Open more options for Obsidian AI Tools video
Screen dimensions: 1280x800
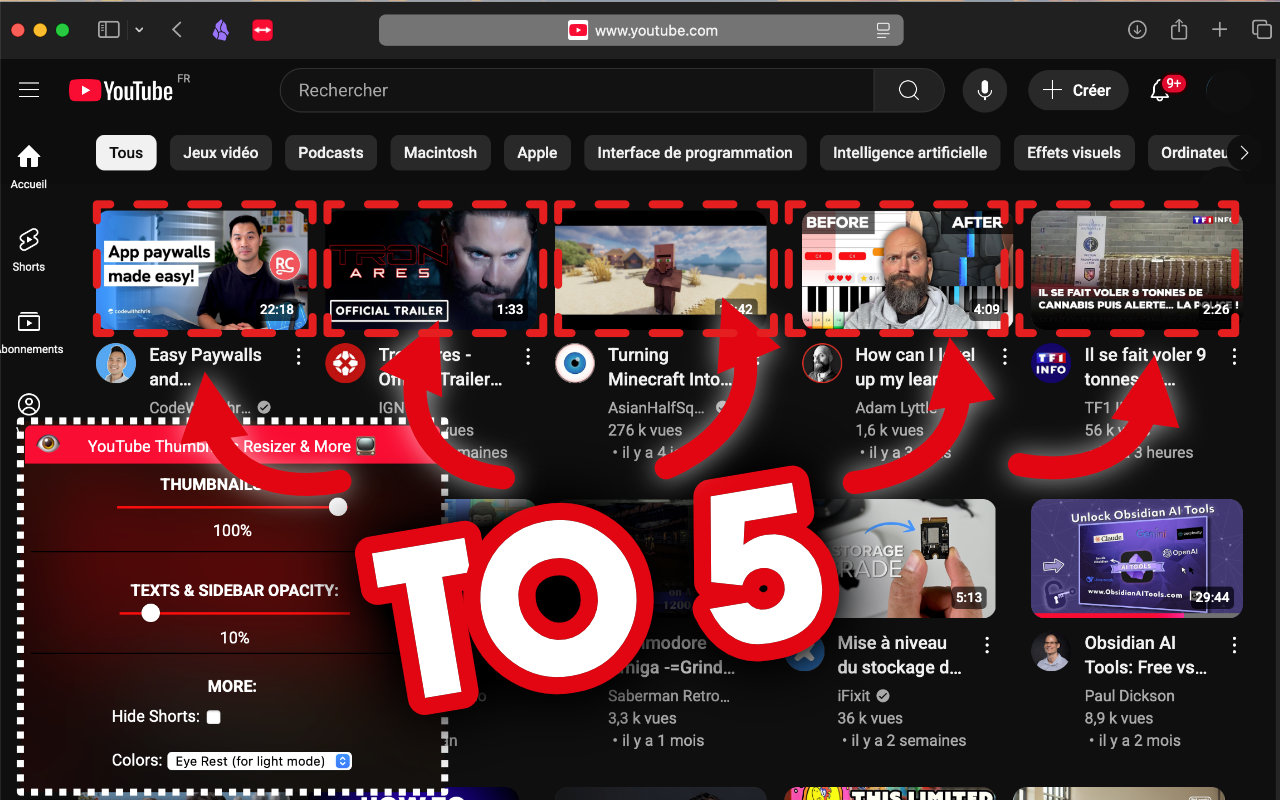(1234, 644)
